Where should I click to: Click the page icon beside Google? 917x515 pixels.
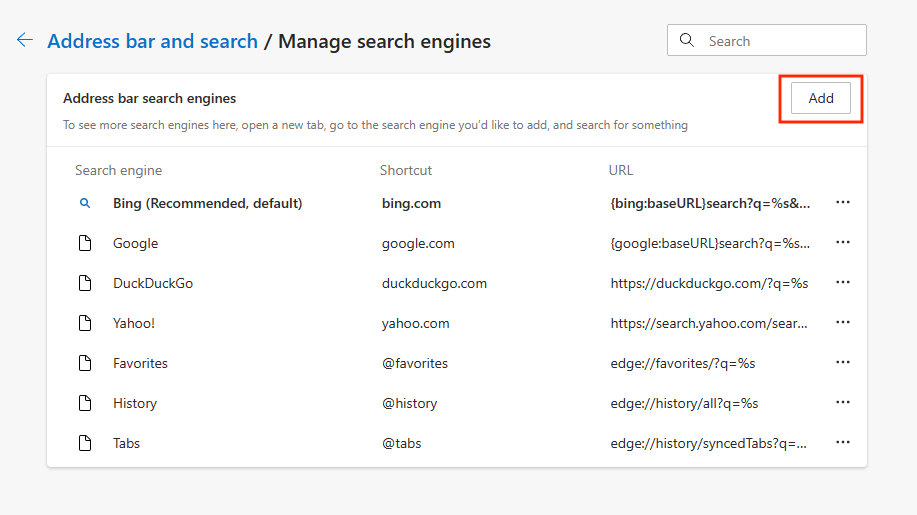click(x=85, y=243)
